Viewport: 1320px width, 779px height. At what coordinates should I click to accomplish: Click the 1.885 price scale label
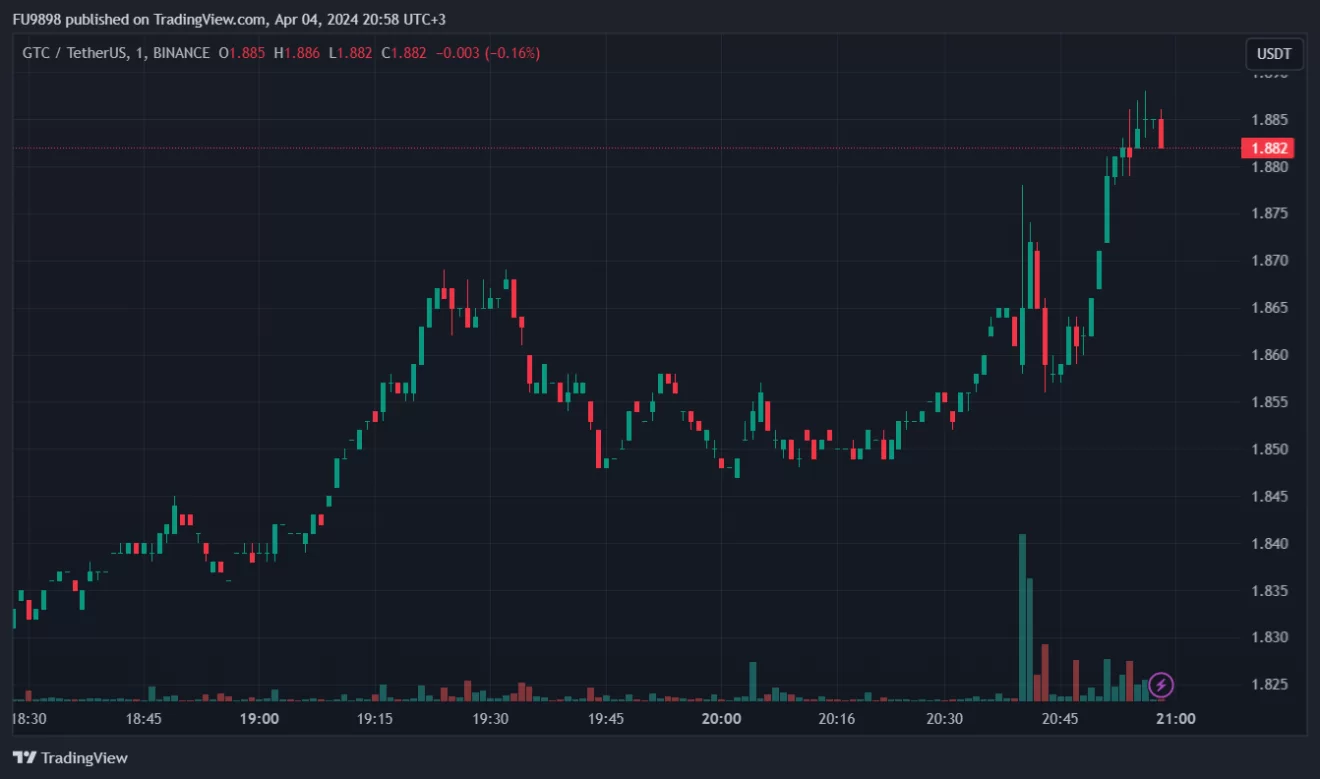1268,120
